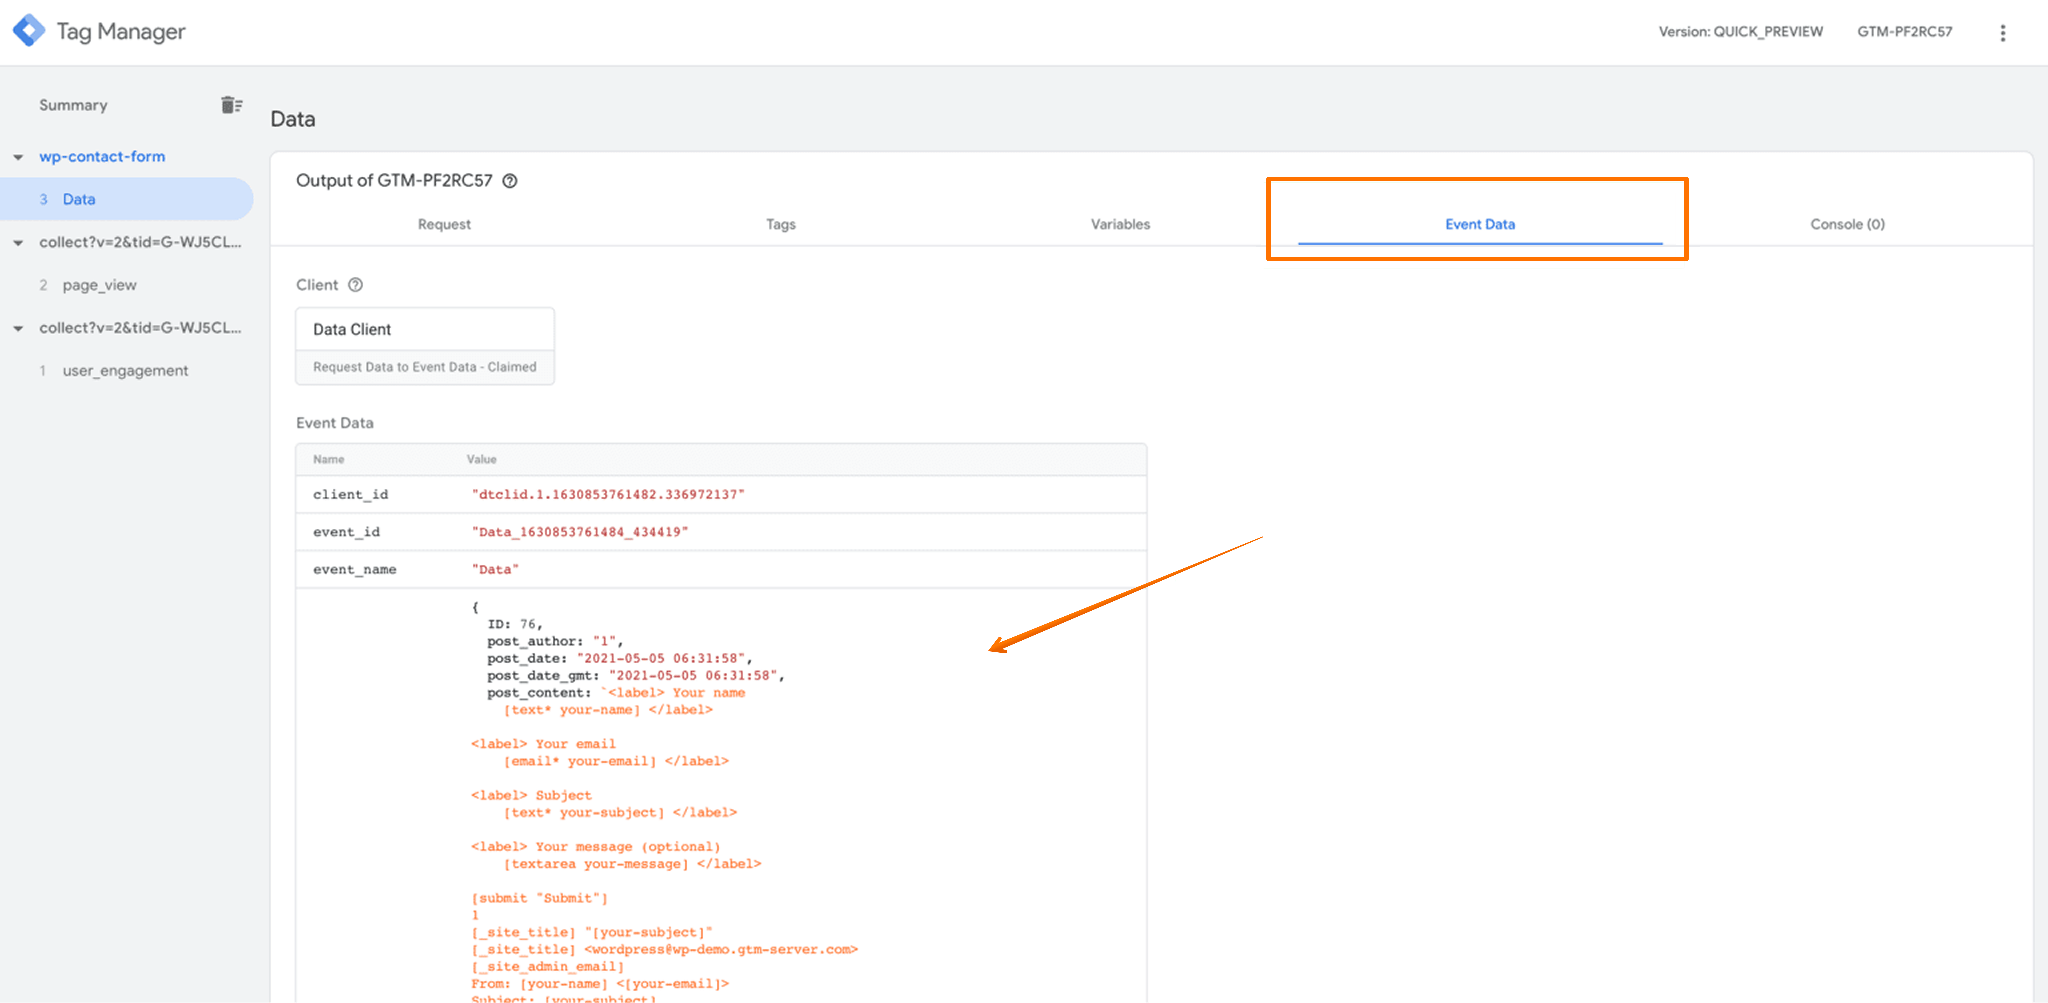Open the three-dot more options menu
Screen dimensions: 2048x1003
coord(2002,33)
